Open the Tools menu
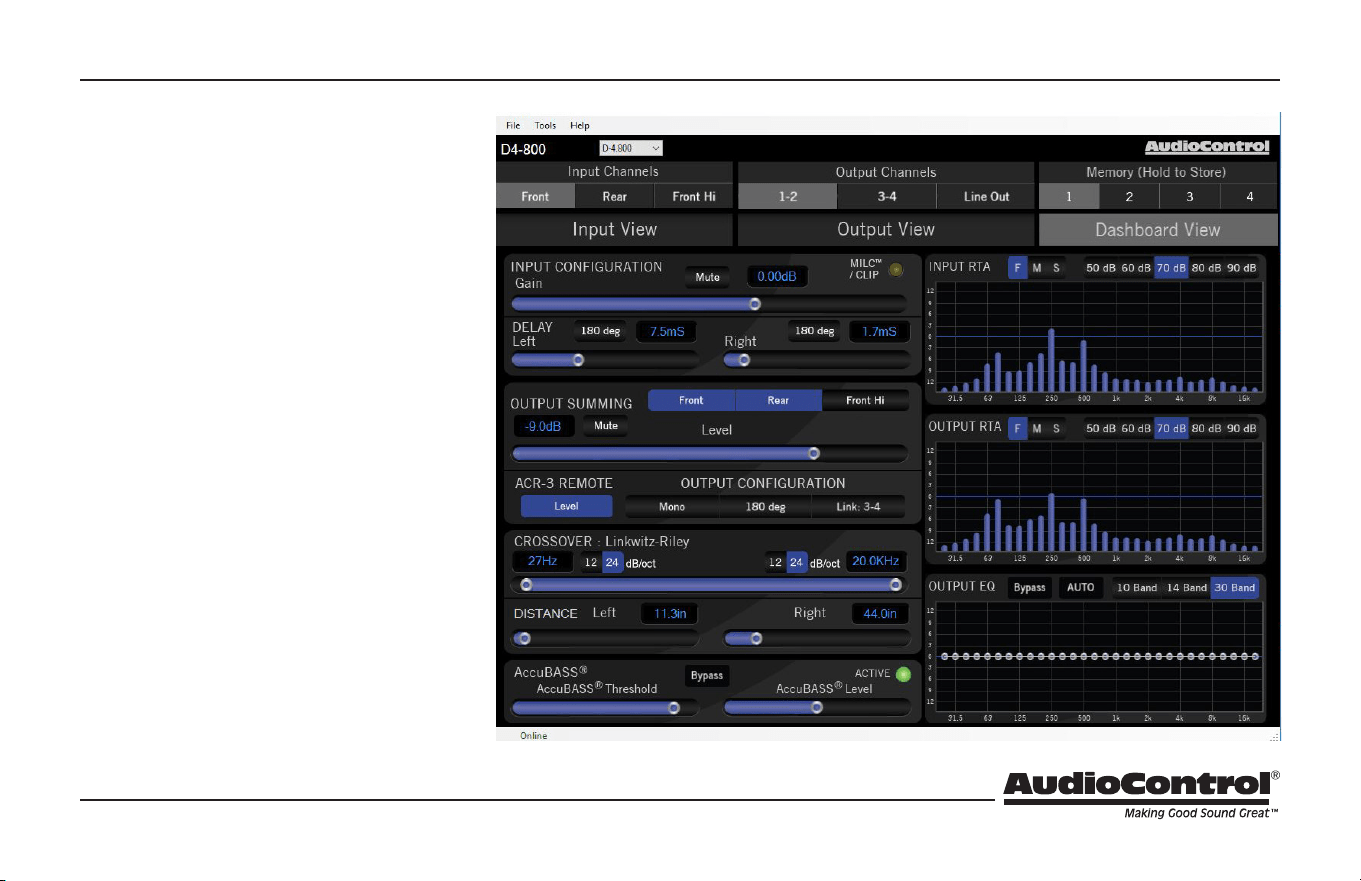1361x881 pixels. (545, 126)
